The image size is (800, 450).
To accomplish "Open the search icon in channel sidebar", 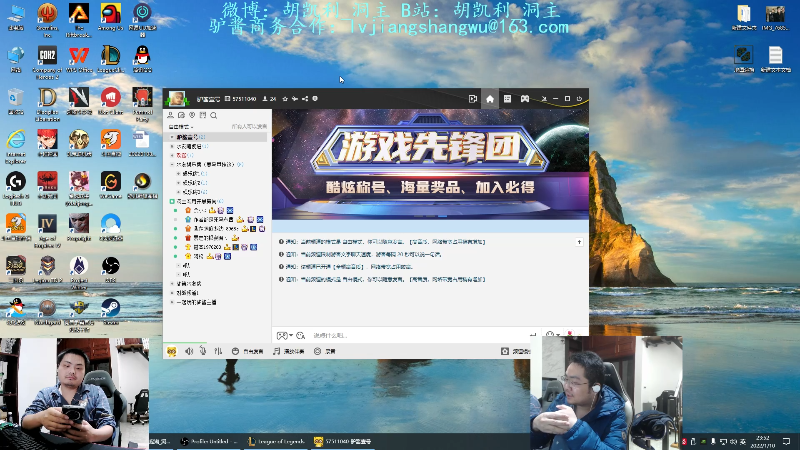I will (214, 115).
